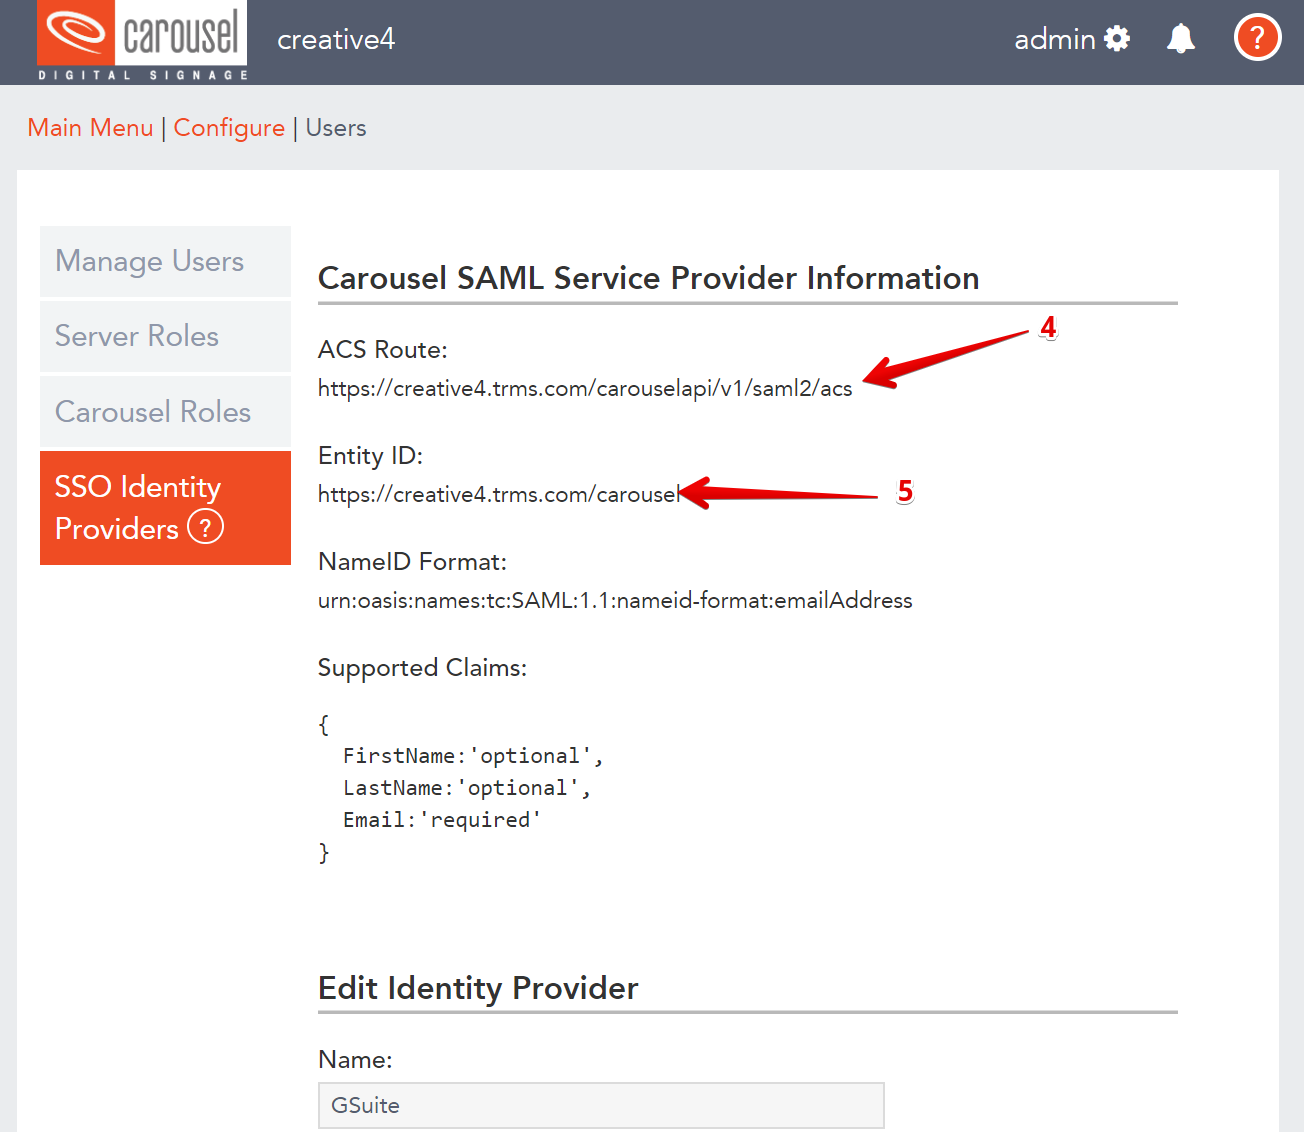Viewport: 1309px width, 1132px height.
Task: Click the Users breadcrumb text
Action: (x=336, y=128)
